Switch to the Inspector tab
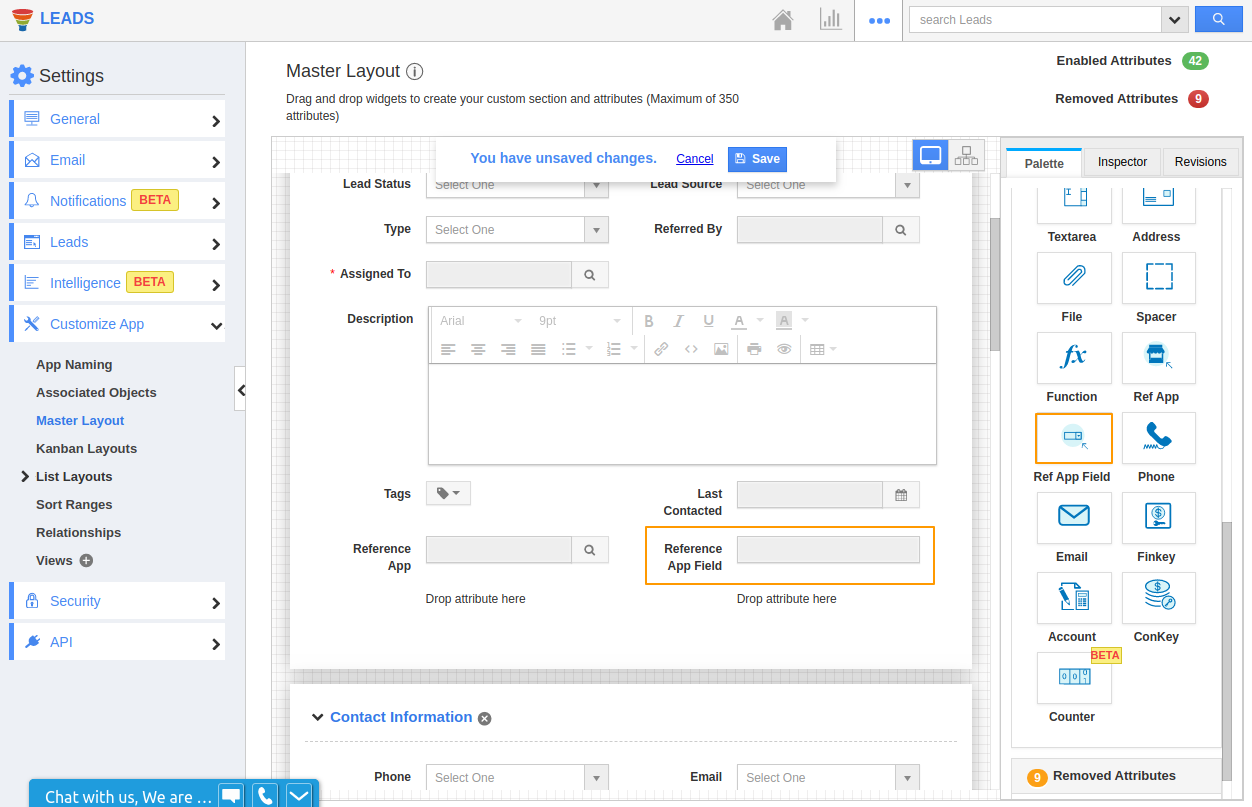 pyautogui.click(x=1122, y=162)
